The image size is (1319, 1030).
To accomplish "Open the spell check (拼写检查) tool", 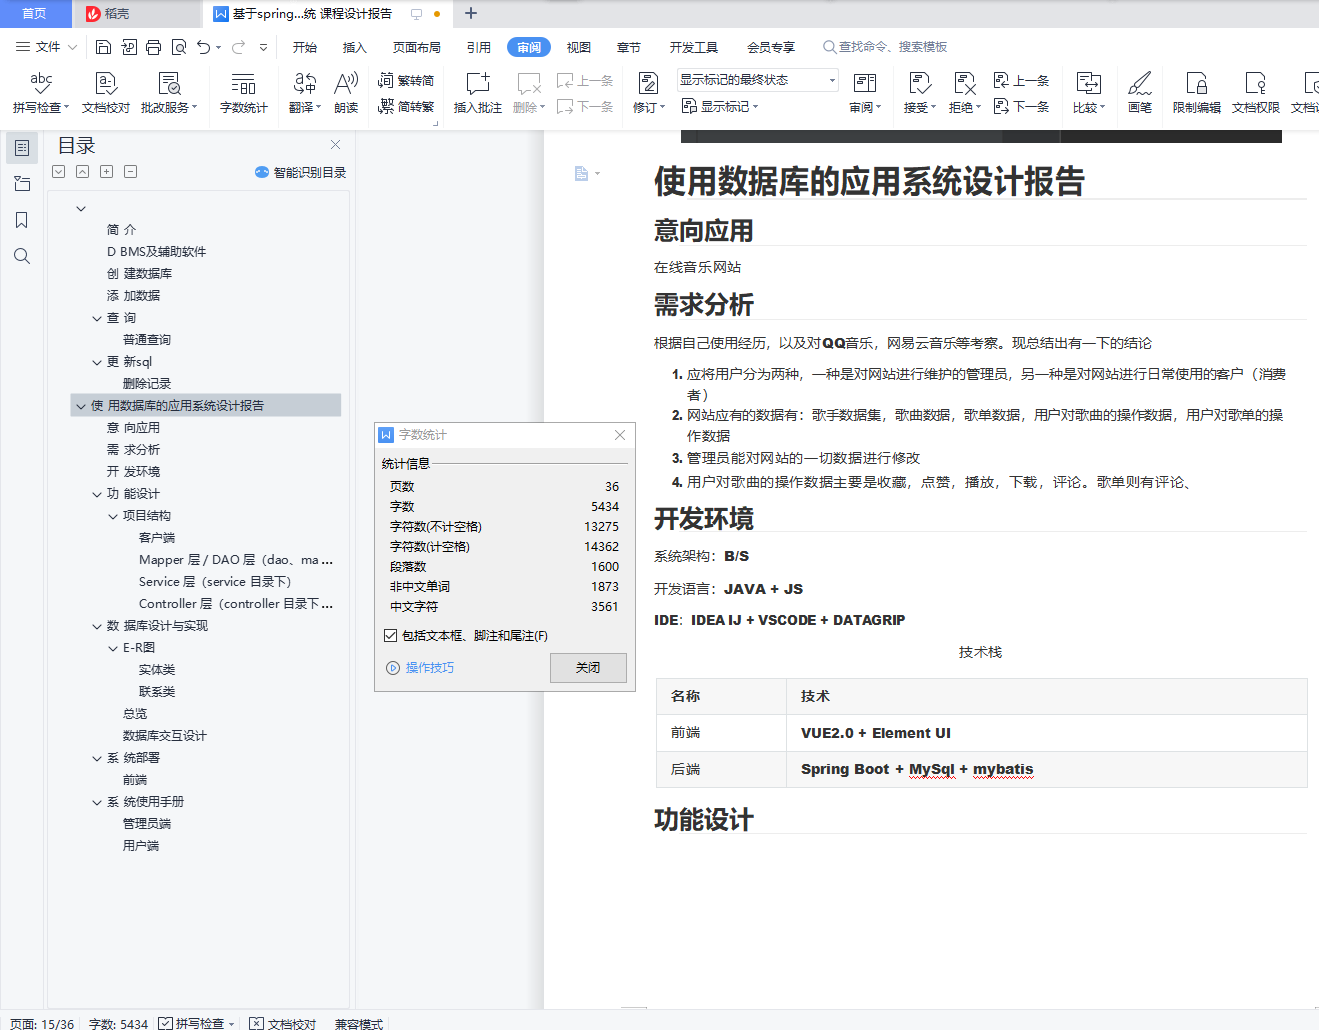I will coord(41,92).
